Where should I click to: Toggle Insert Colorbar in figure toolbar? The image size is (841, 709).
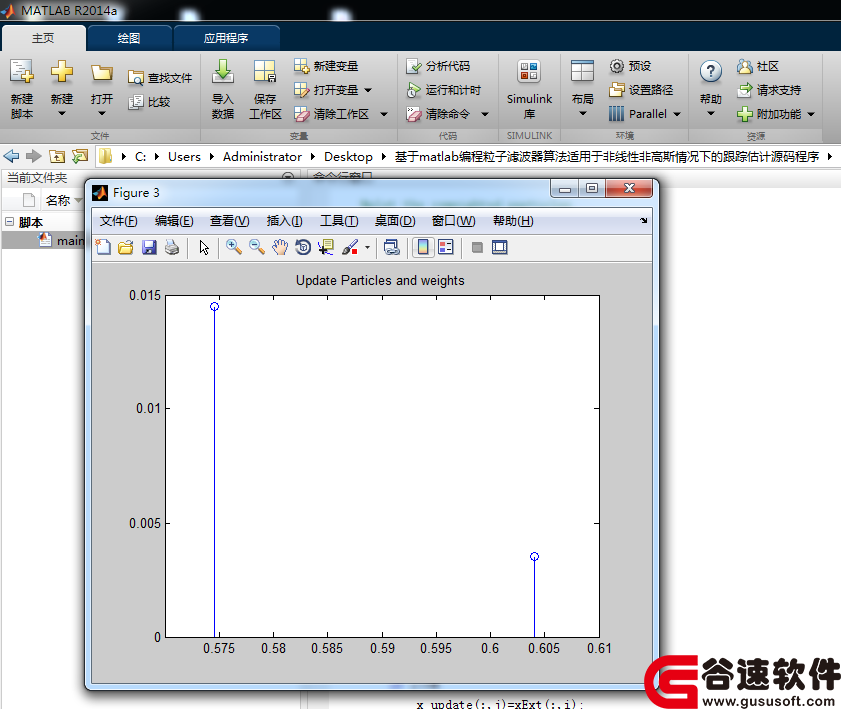423,247
